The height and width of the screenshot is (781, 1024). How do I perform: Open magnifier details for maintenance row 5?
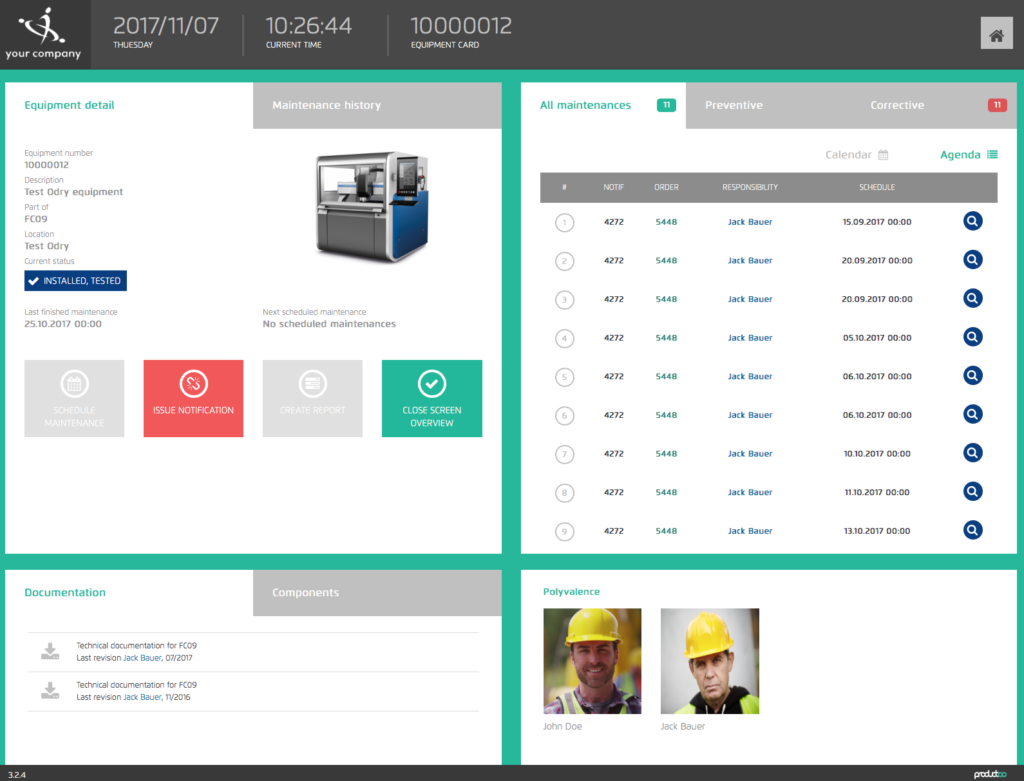click(972, 376)
